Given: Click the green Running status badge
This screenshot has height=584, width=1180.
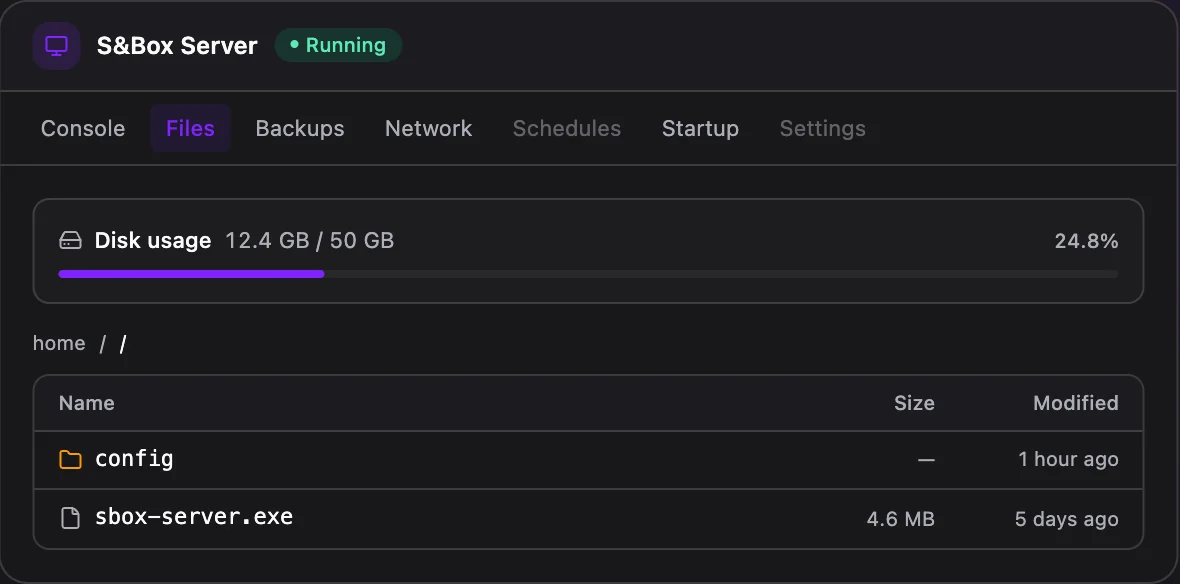Looking at the screenshot, I should (x=338, y=45).
